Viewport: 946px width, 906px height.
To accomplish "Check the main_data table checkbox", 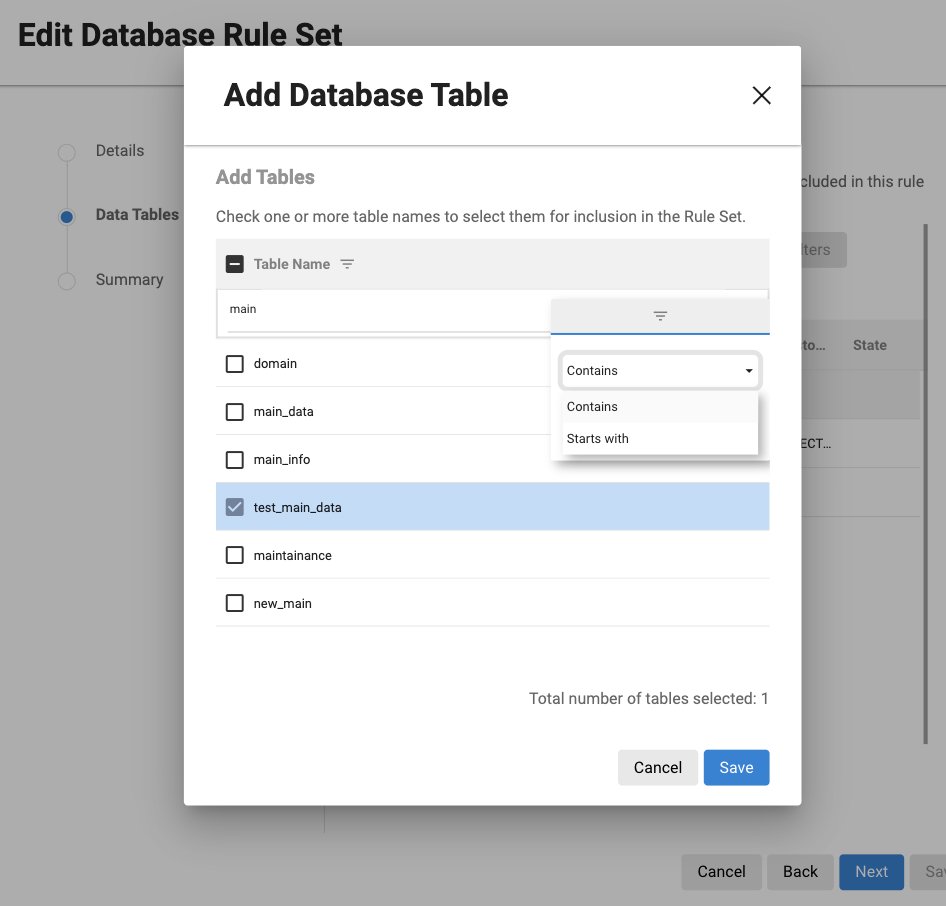I will point(235,412).
